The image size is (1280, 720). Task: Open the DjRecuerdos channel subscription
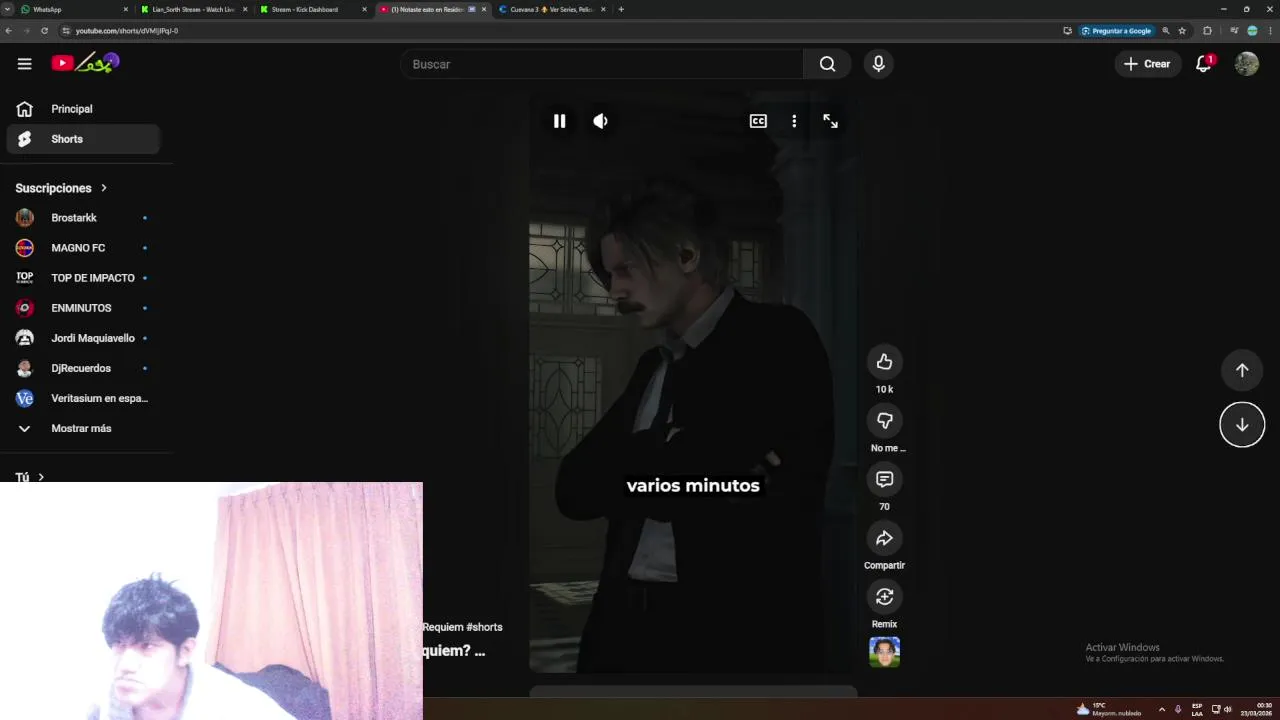point(83,368)
